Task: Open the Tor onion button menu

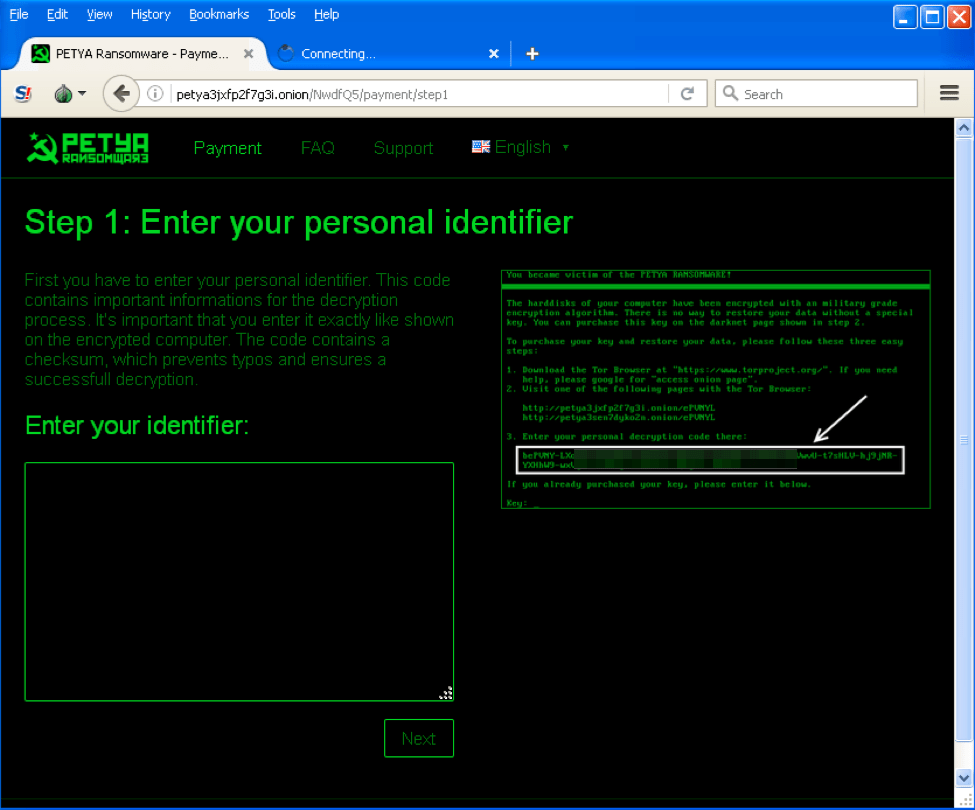Action: point(70,94)
